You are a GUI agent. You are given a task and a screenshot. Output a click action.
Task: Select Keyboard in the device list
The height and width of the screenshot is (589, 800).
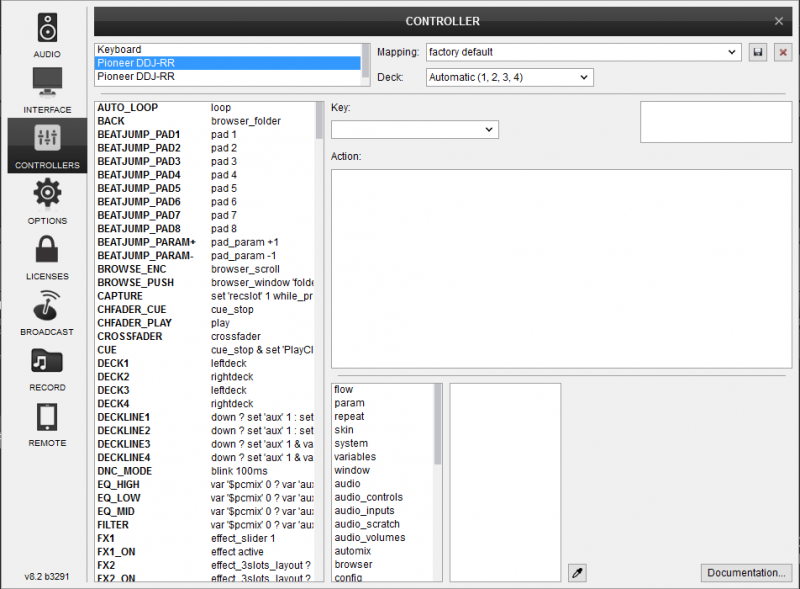pyautogui.click(x=228, y=49)
